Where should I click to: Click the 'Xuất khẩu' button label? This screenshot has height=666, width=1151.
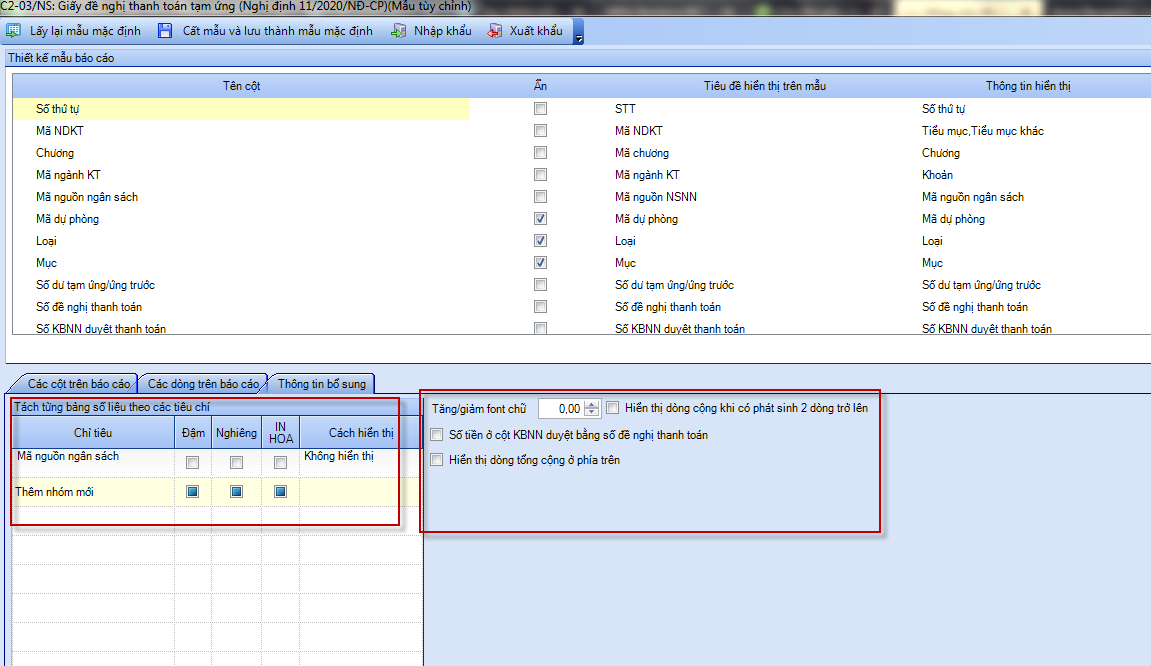[x=536, y=31]
